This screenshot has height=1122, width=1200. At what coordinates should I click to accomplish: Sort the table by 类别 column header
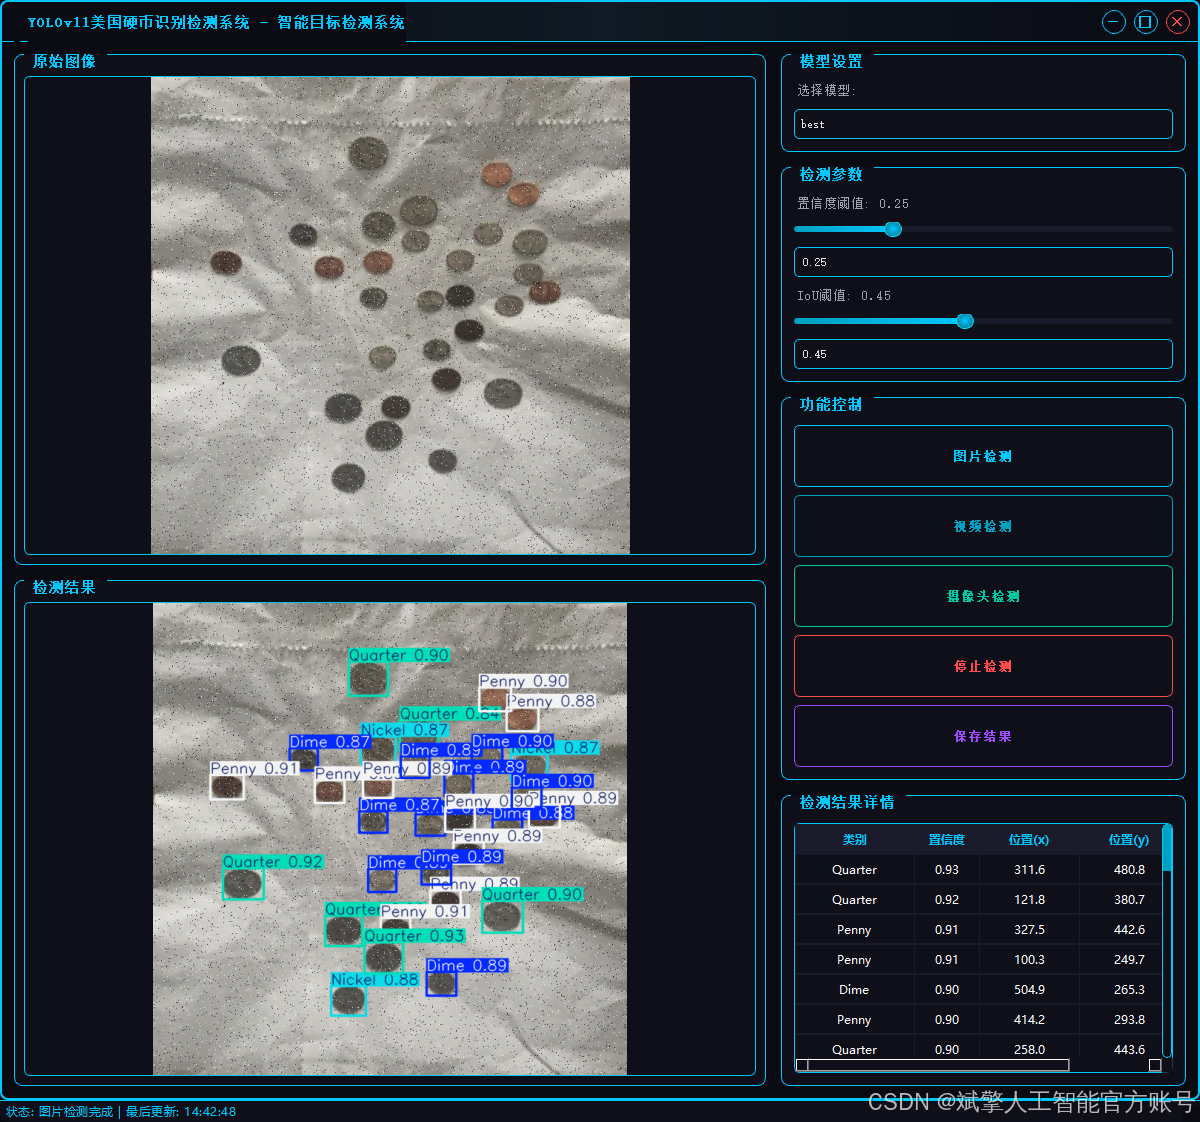[854, 840]
